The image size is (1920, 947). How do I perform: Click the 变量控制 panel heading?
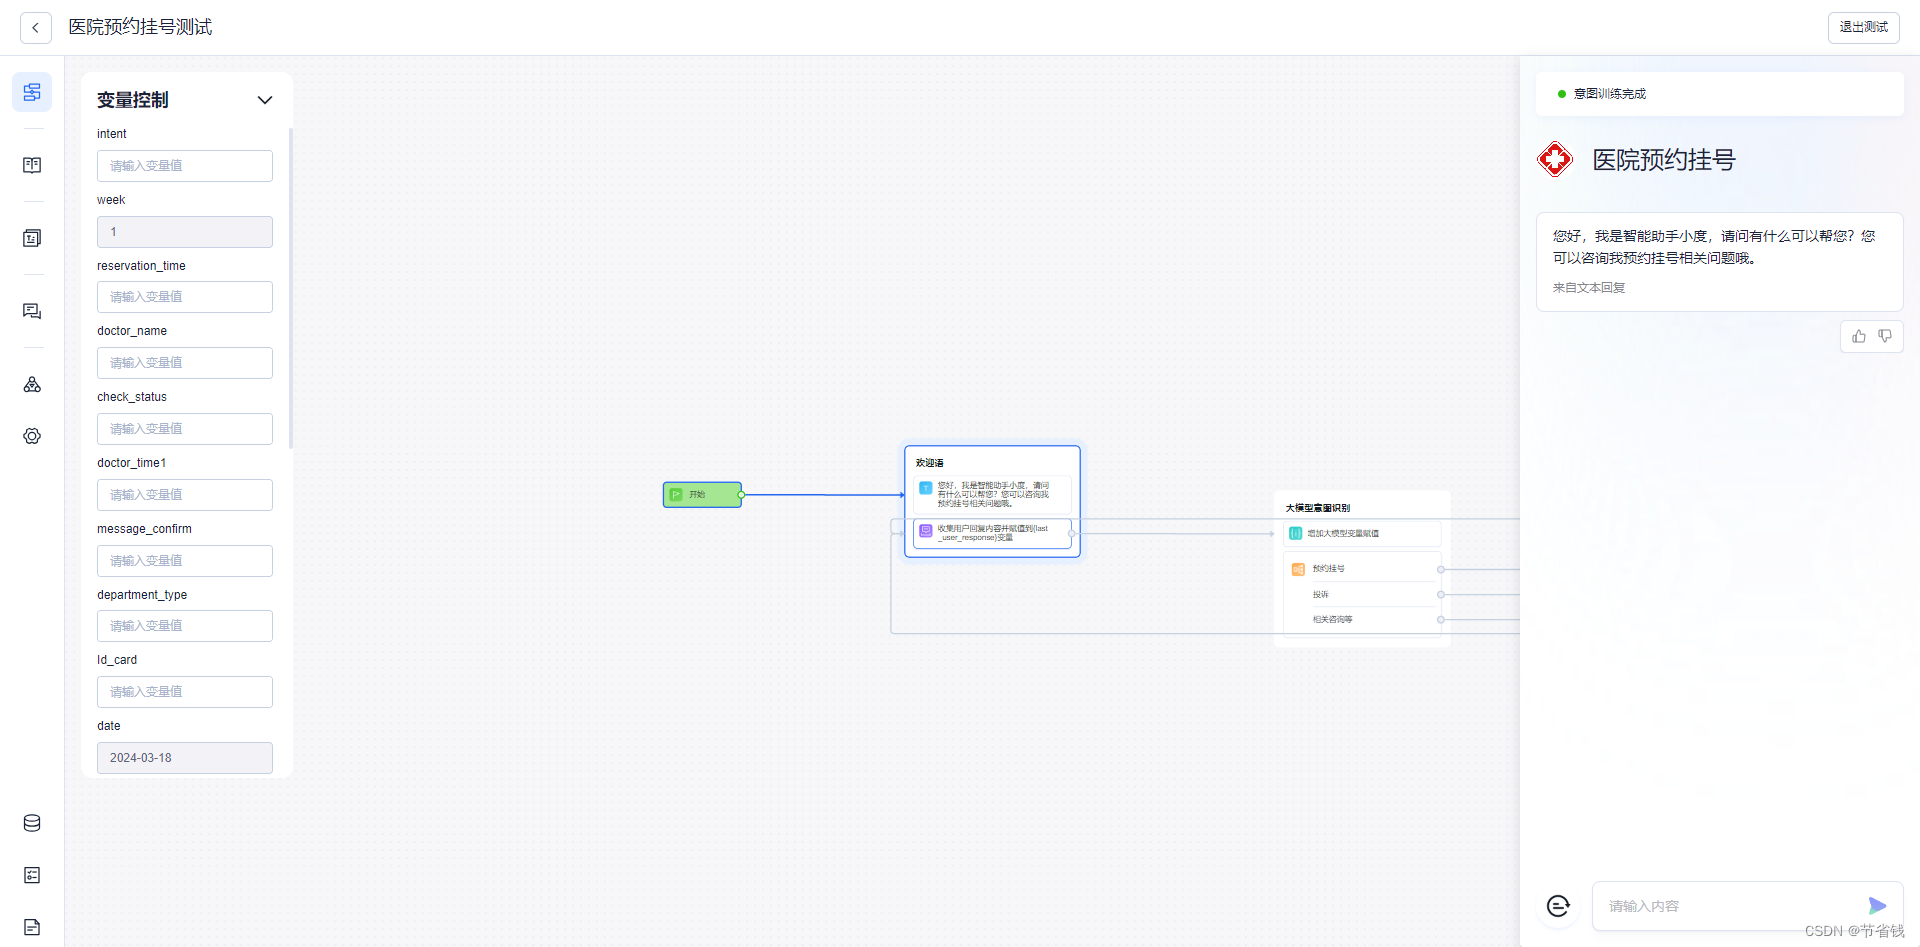point(133,100)
